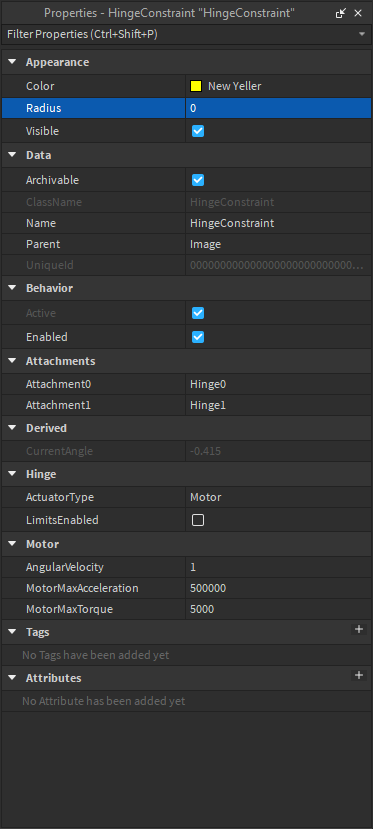373x829 pixels.
Task: Collapse the Behavior section
Action: 12,288
